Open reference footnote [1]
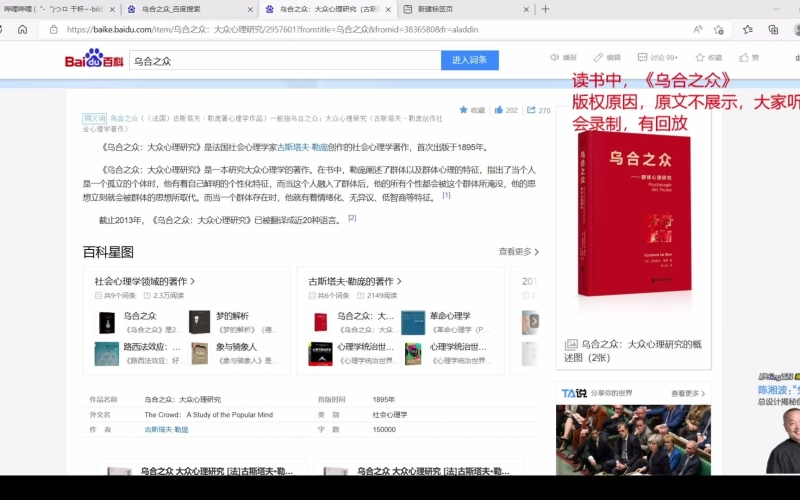This screenshot has height=500, width=800. [446, 195]
